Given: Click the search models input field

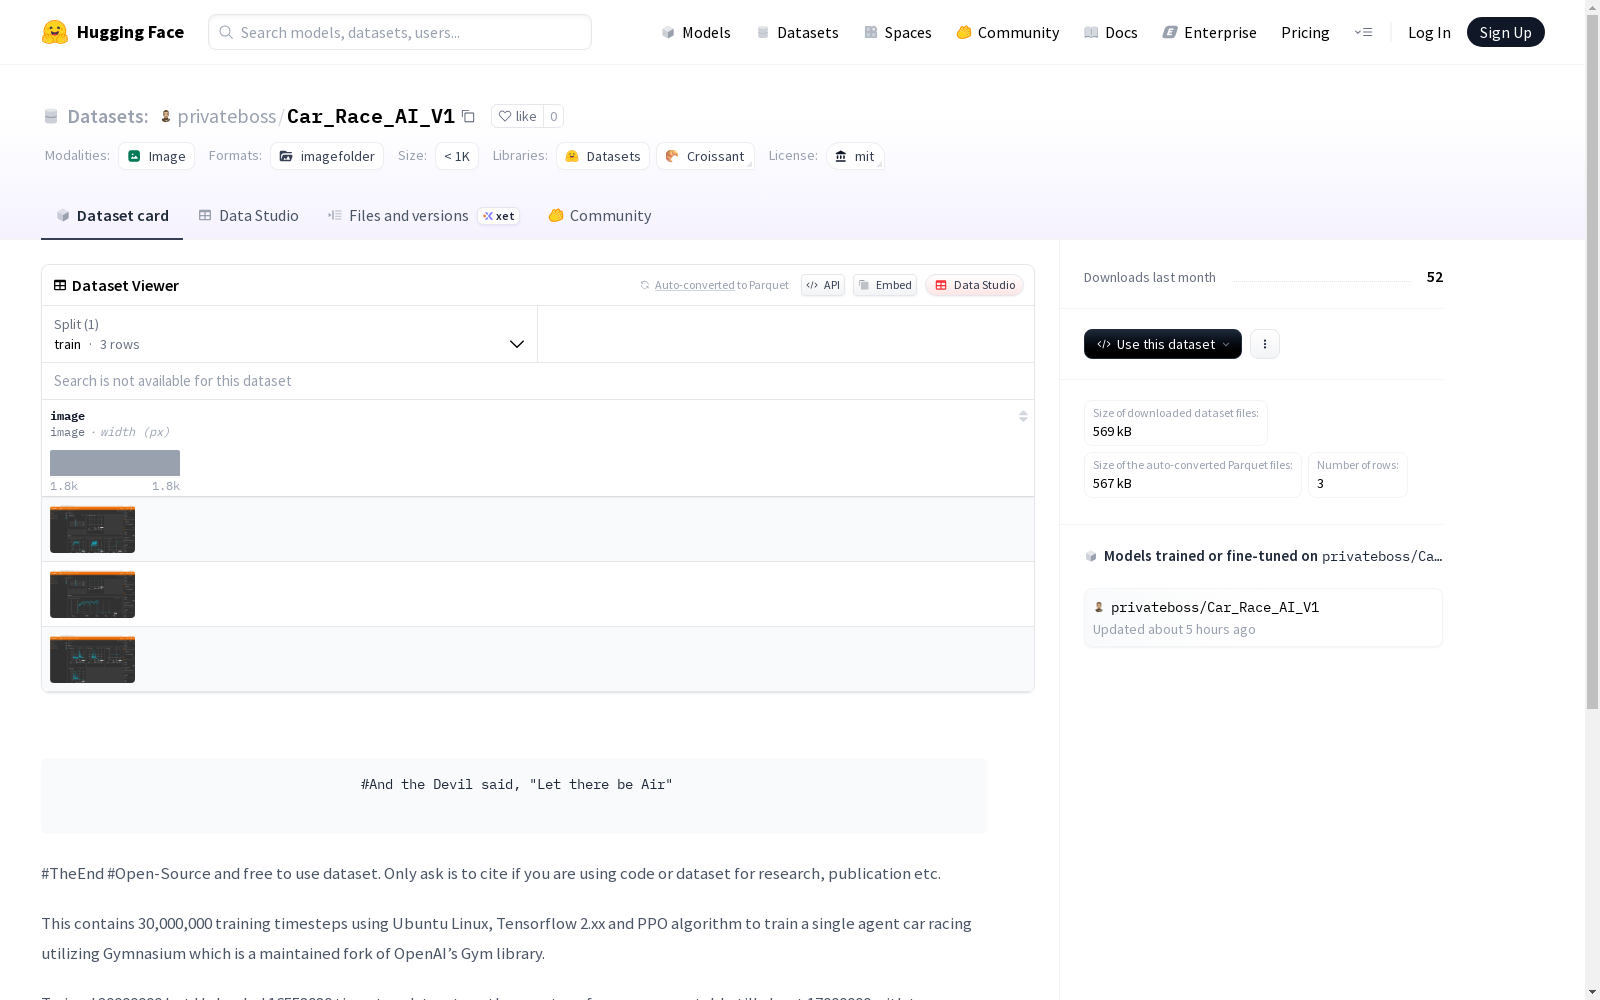Looking at the screenshot, I should click(x=400, y=32).
